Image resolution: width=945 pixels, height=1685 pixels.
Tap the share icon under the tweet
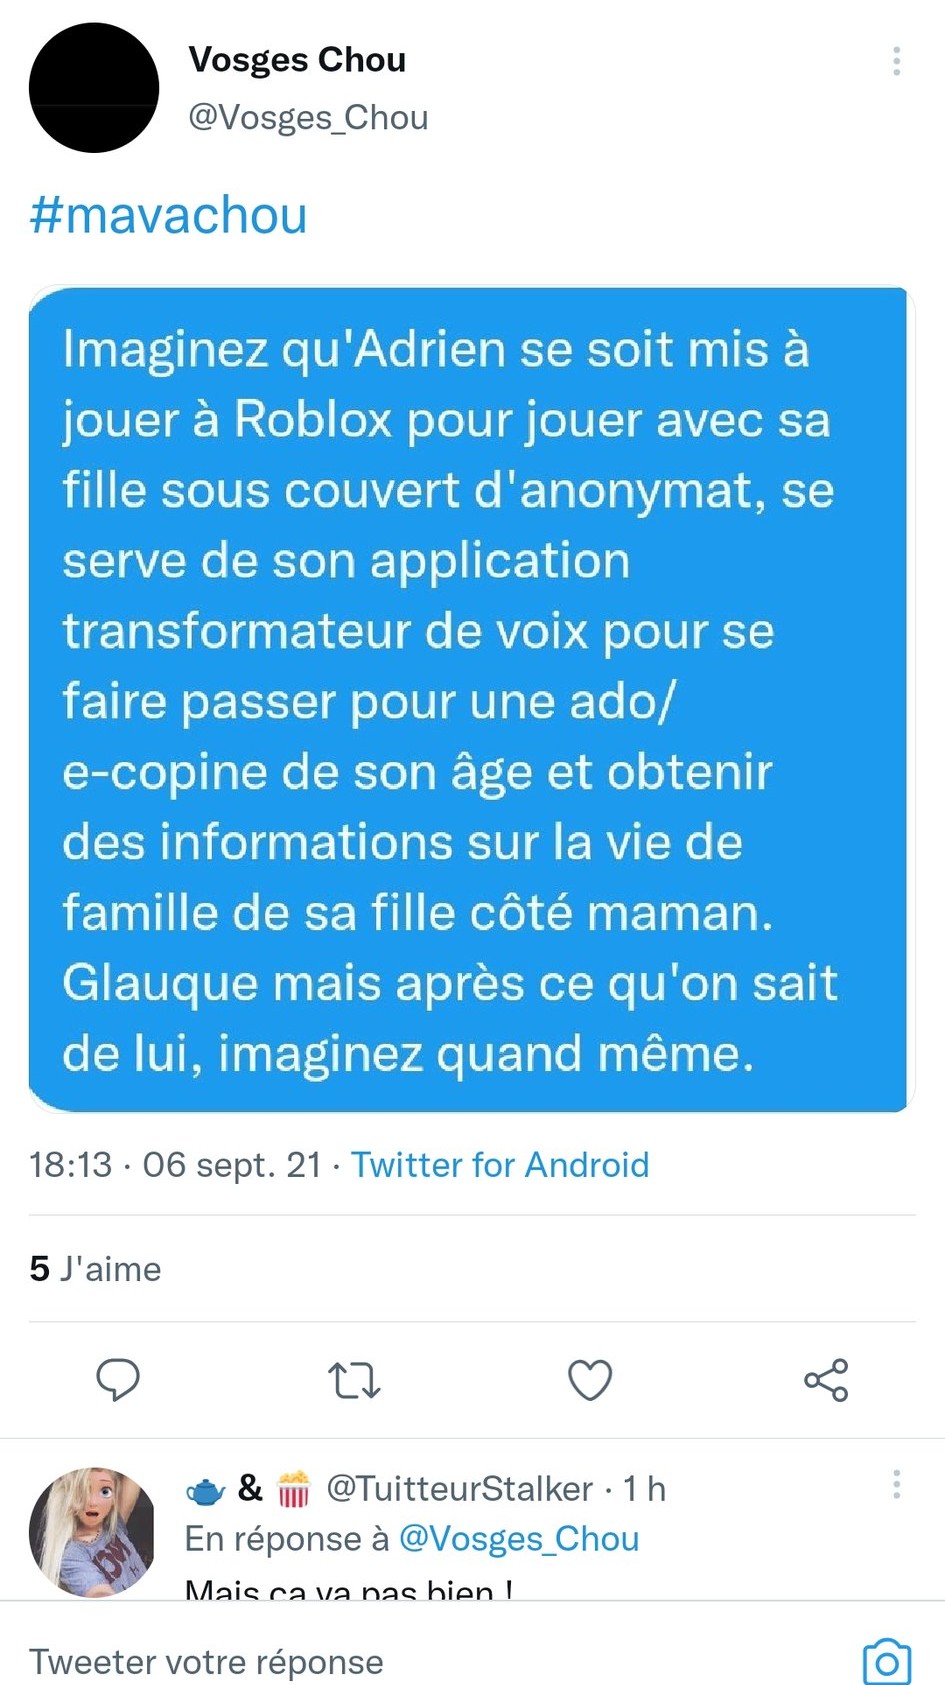click(x=826, y=1380)
